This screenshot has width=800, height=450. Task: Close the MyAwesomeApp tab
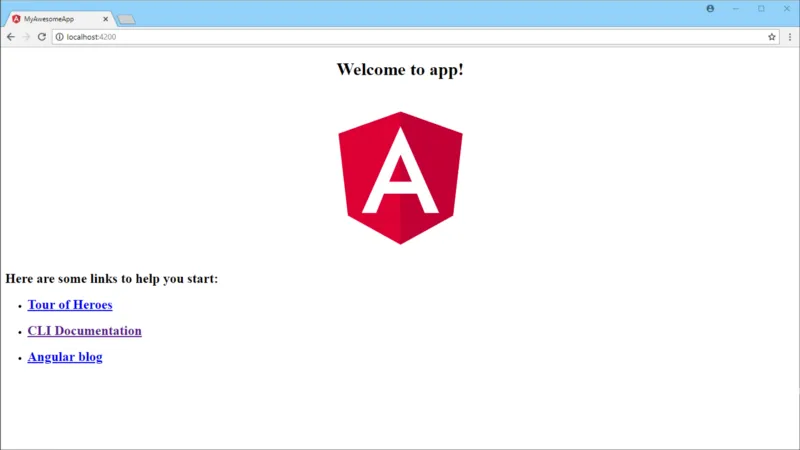pyautogui.click(x=106, y=19)
